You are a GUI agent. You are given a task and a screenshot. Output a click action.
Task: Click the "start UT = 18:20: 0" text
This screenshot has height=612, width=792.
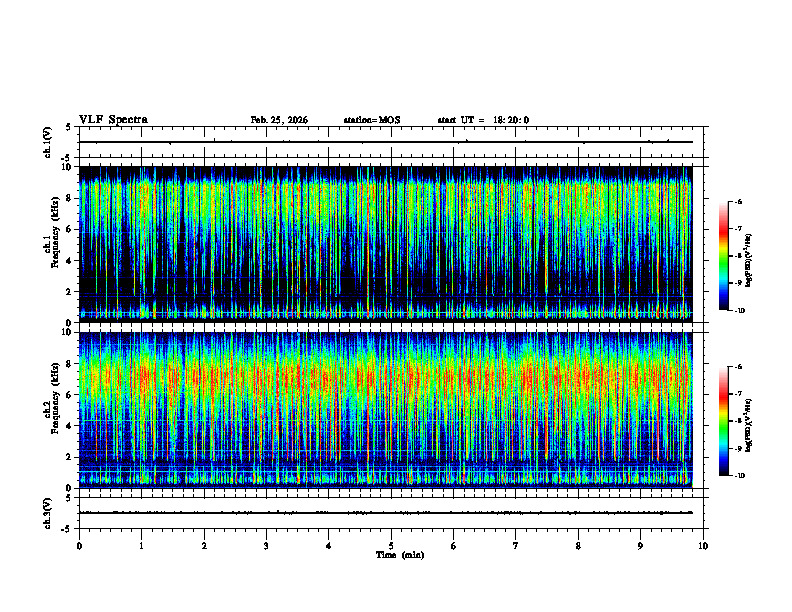[483, 120]
